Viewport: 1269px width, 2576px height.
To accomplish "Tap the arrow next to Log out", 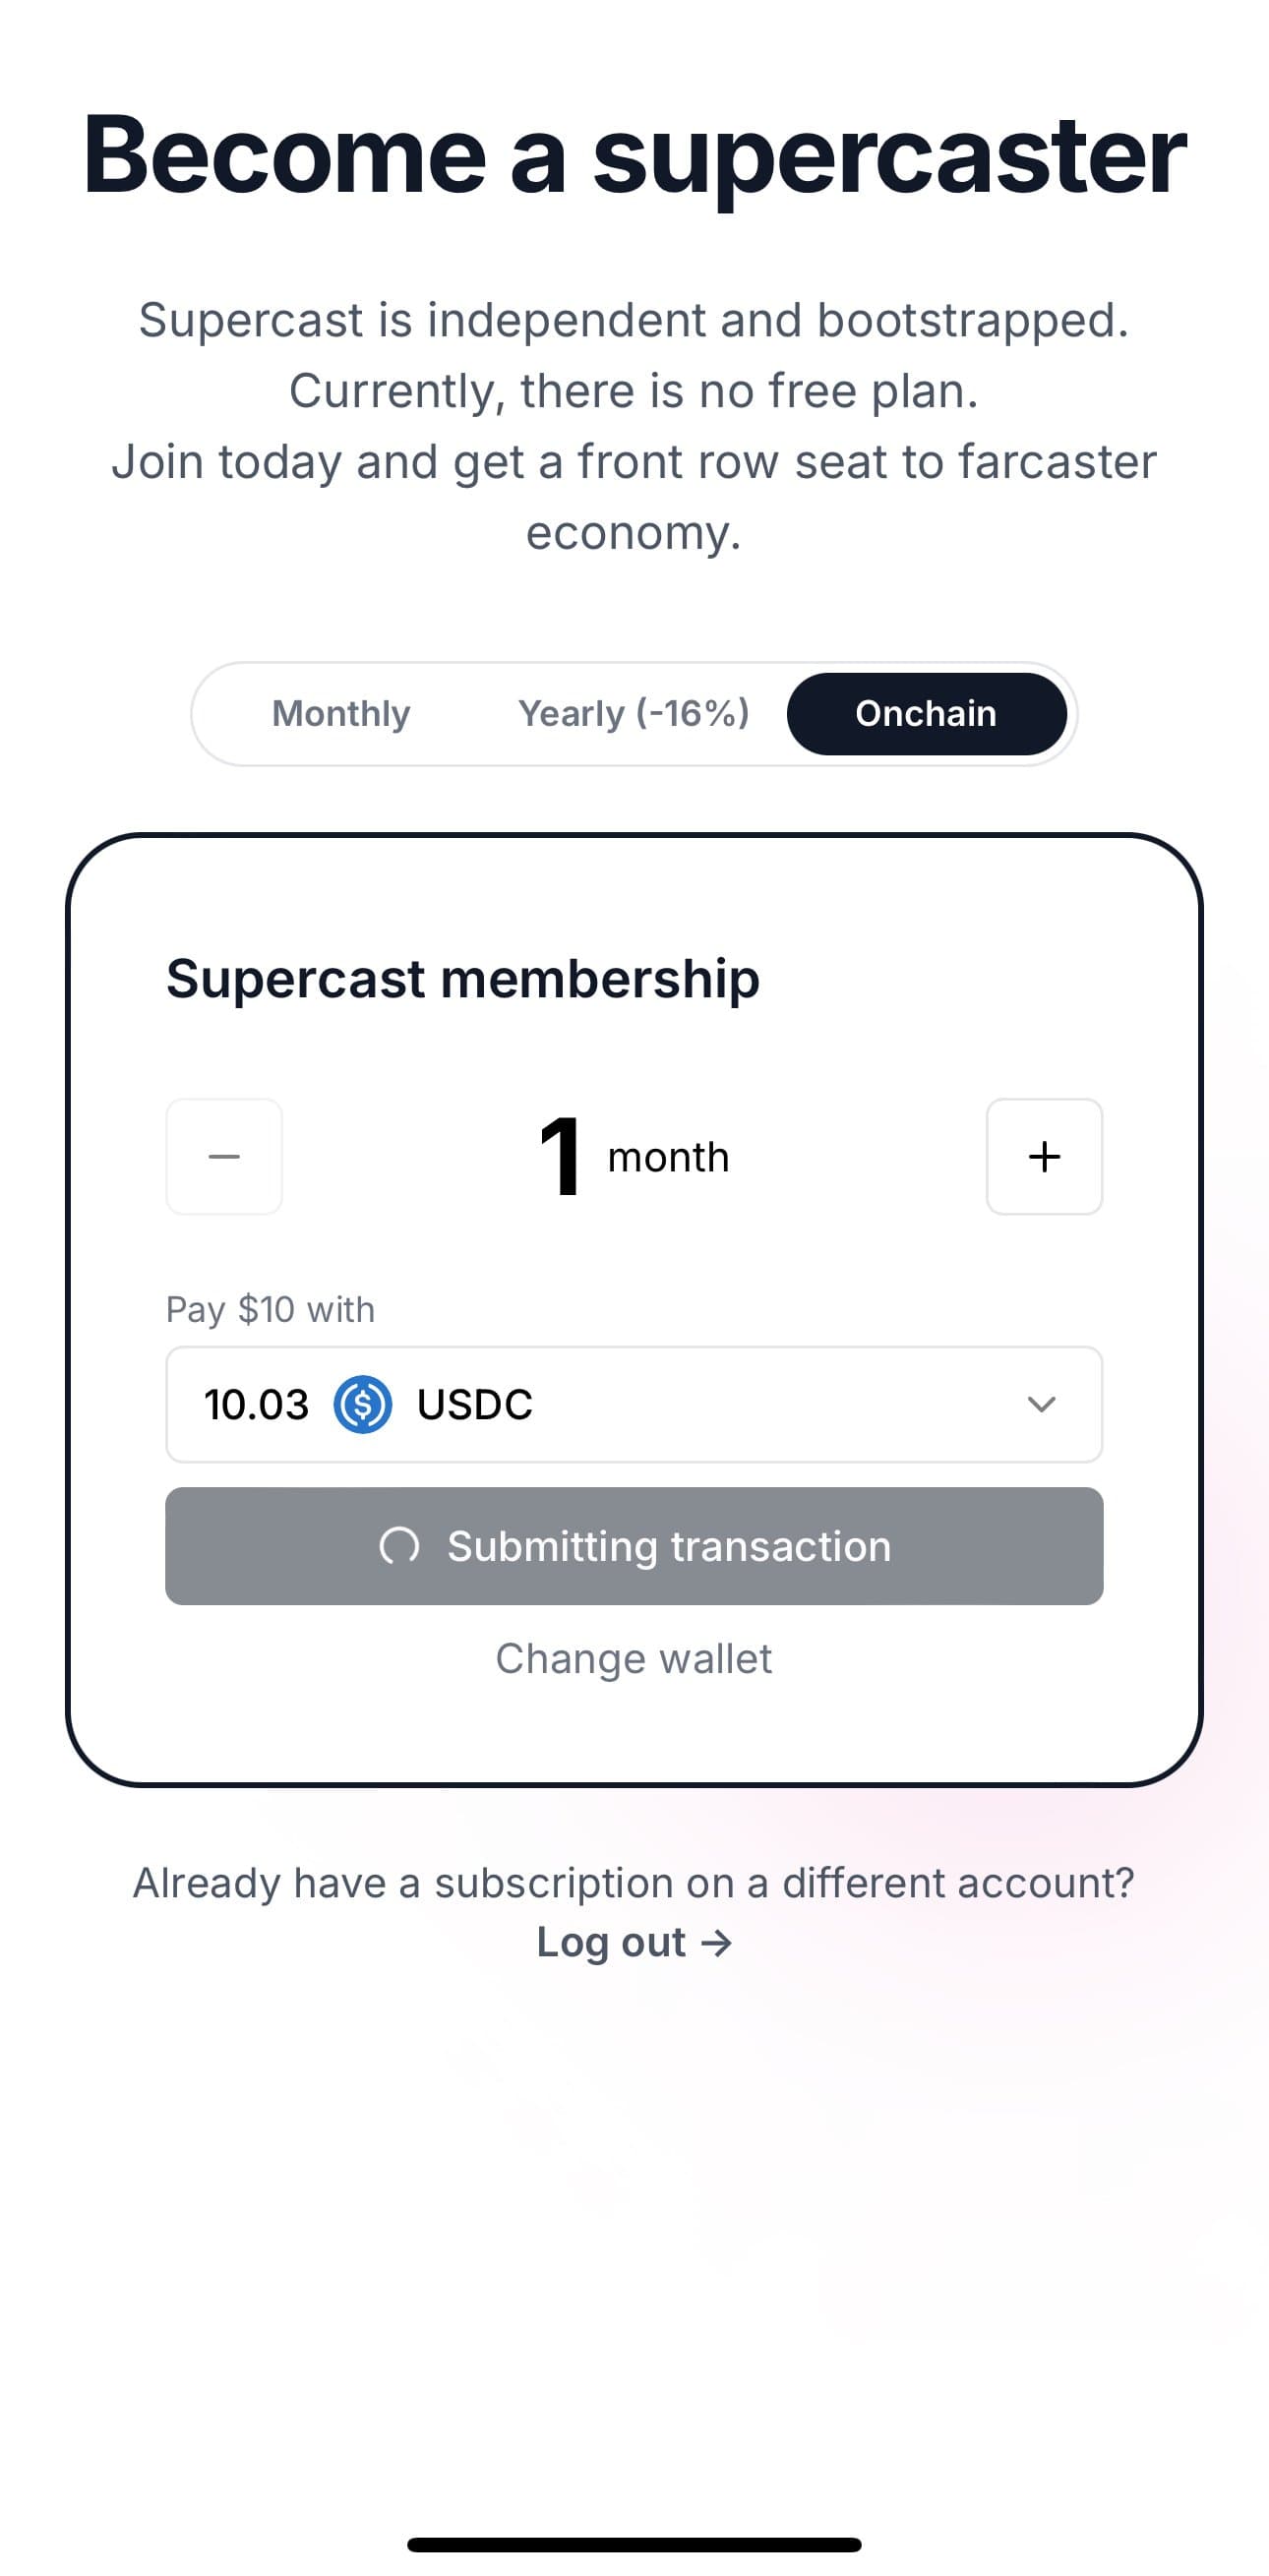I will pos(717,1943).
